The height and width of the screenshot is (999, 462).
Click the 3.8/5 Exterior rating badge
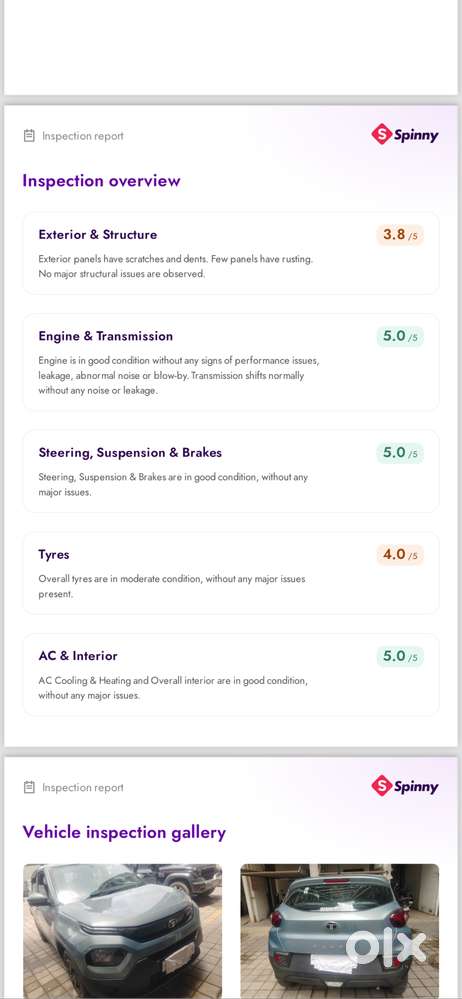[400, 235]
